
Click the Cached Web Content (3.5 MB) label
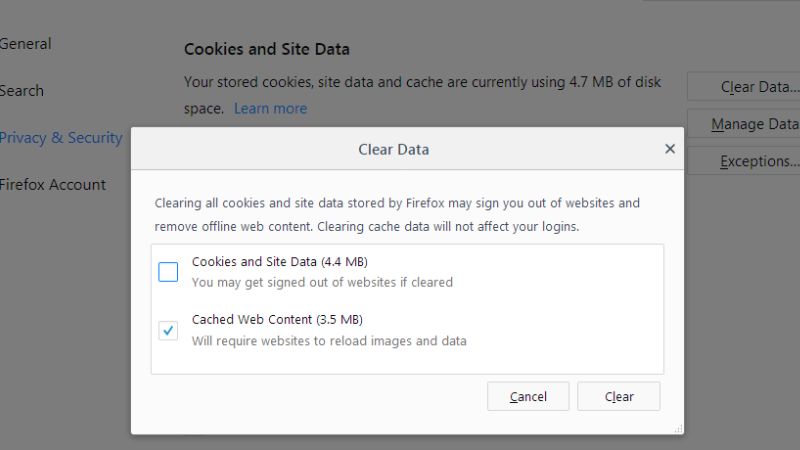tap(277, 320)
